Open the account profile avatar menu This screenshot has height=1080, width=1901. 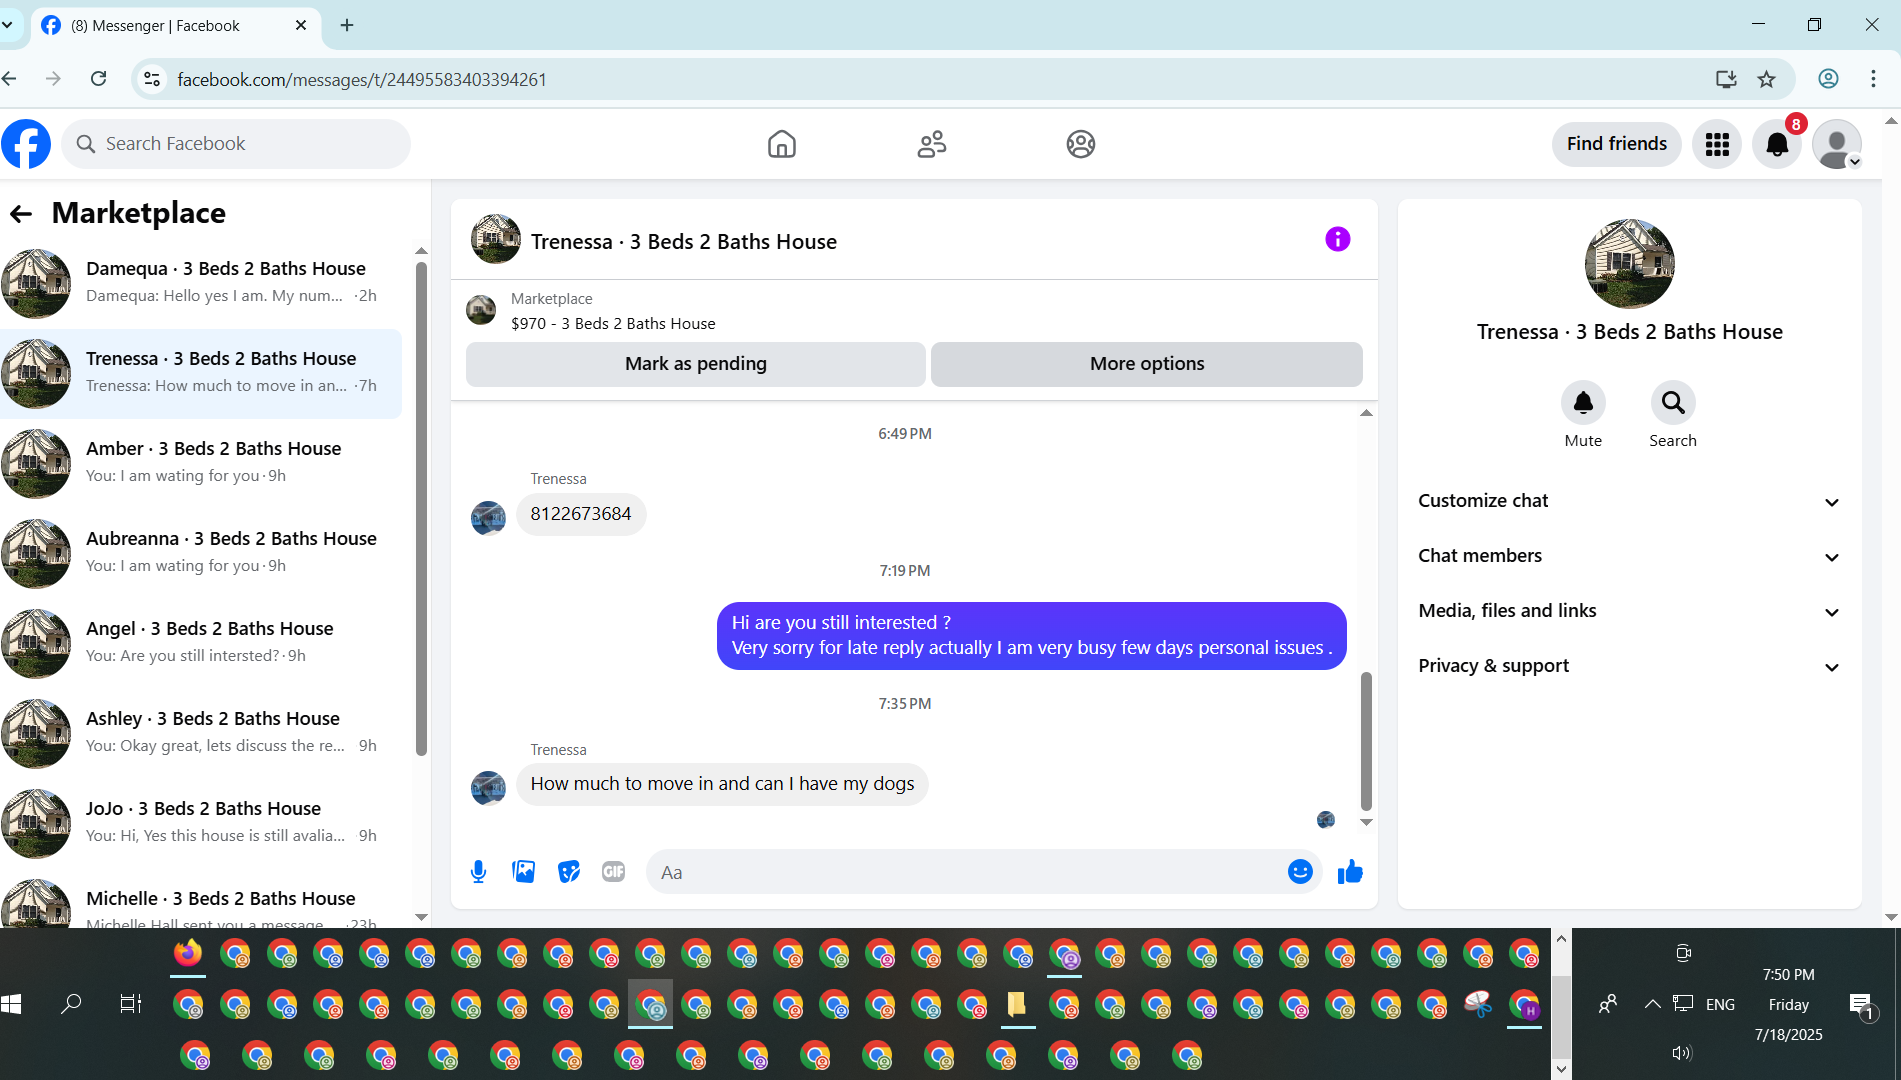1837,144
